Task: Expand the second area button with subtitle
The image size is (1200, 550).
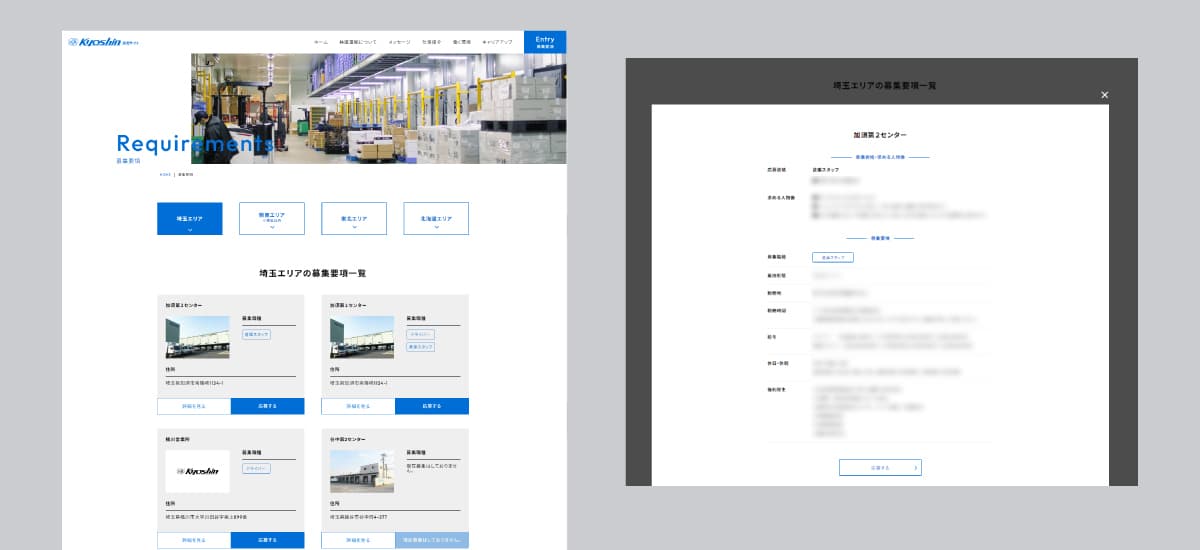Action: click(272, 219)
